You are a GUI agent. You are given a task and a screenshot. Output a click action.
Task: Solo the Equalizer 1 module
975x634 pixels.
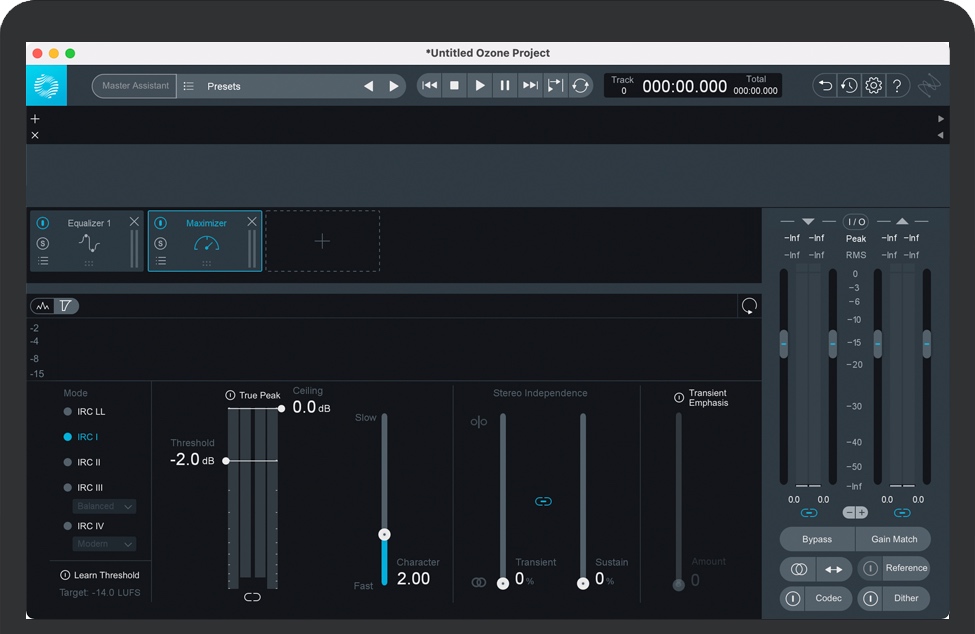[x=43, y=243]
